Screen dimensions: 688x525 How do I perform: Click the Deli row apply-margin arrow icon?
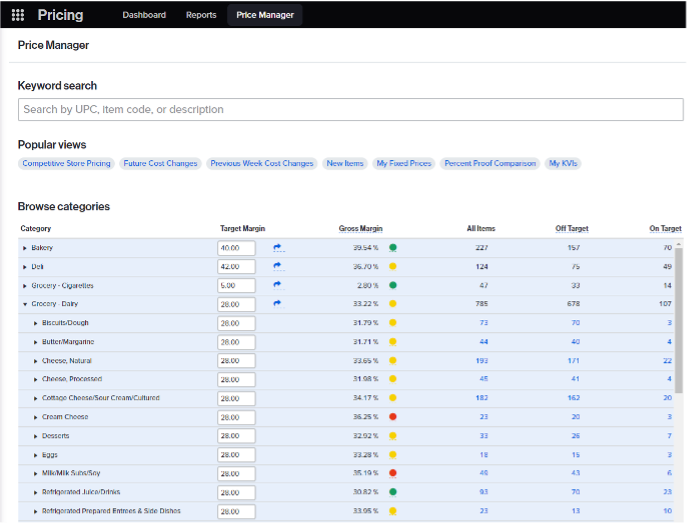(278, 266)
